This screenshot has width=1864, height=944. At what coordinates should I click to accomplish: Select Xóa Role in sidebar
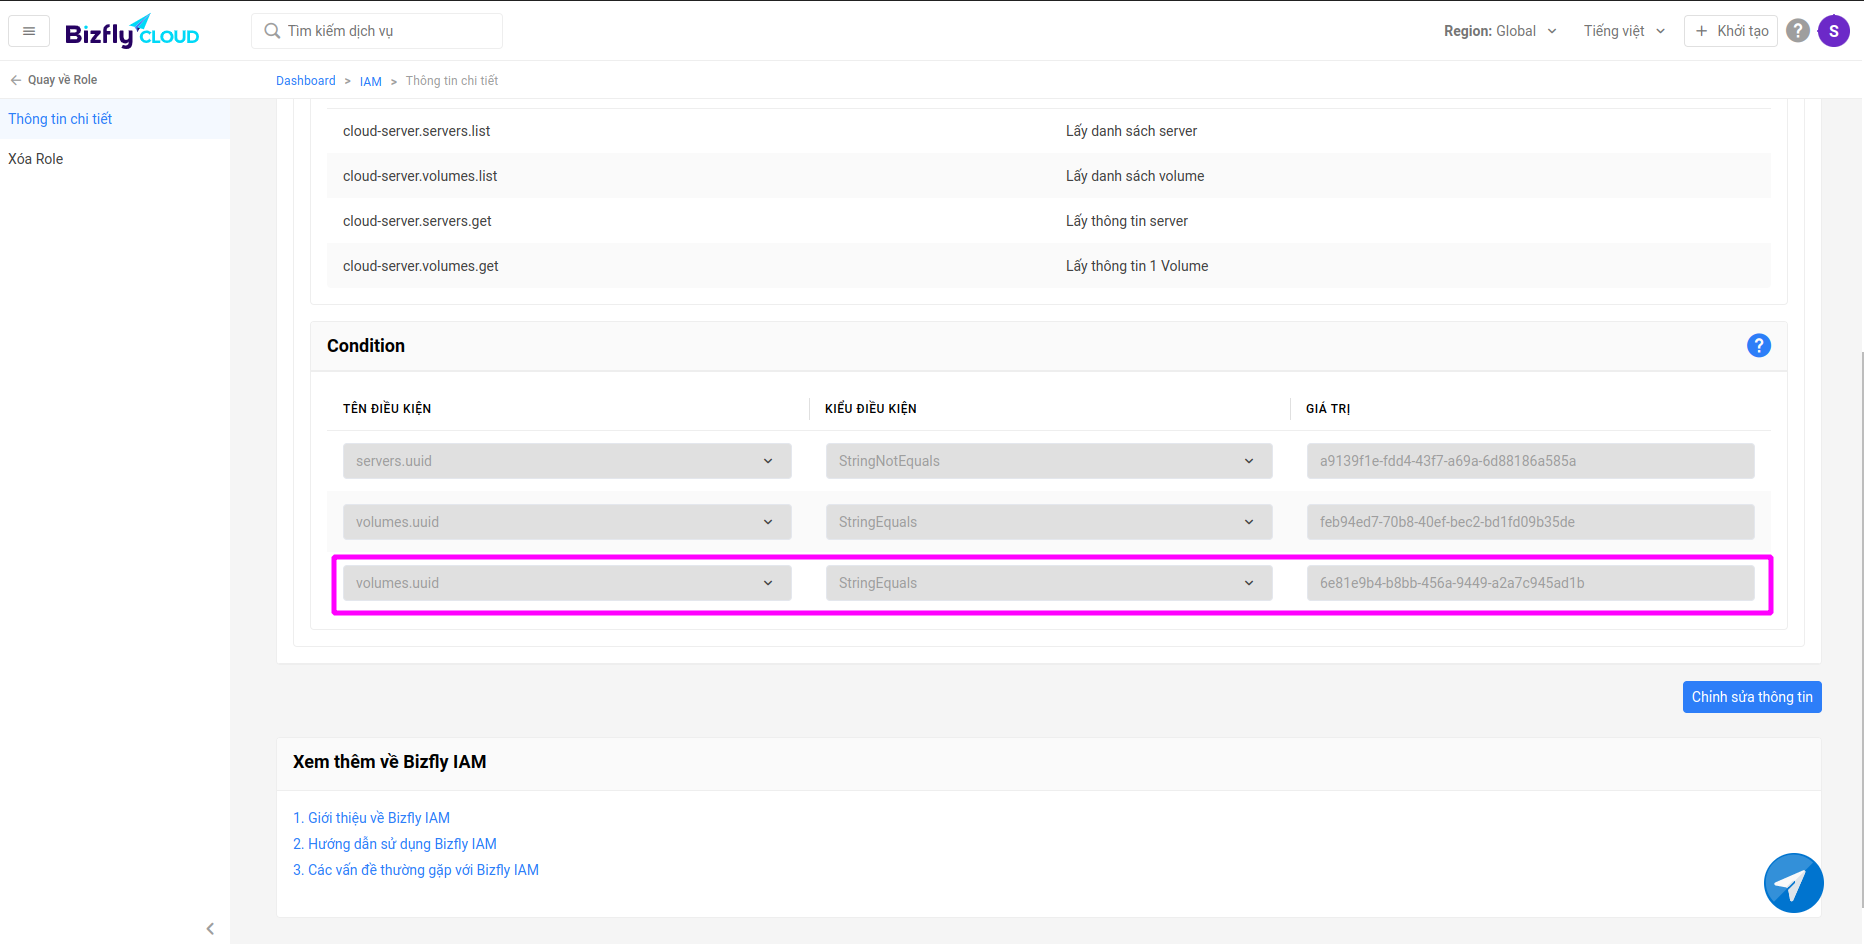pos(36,159)
